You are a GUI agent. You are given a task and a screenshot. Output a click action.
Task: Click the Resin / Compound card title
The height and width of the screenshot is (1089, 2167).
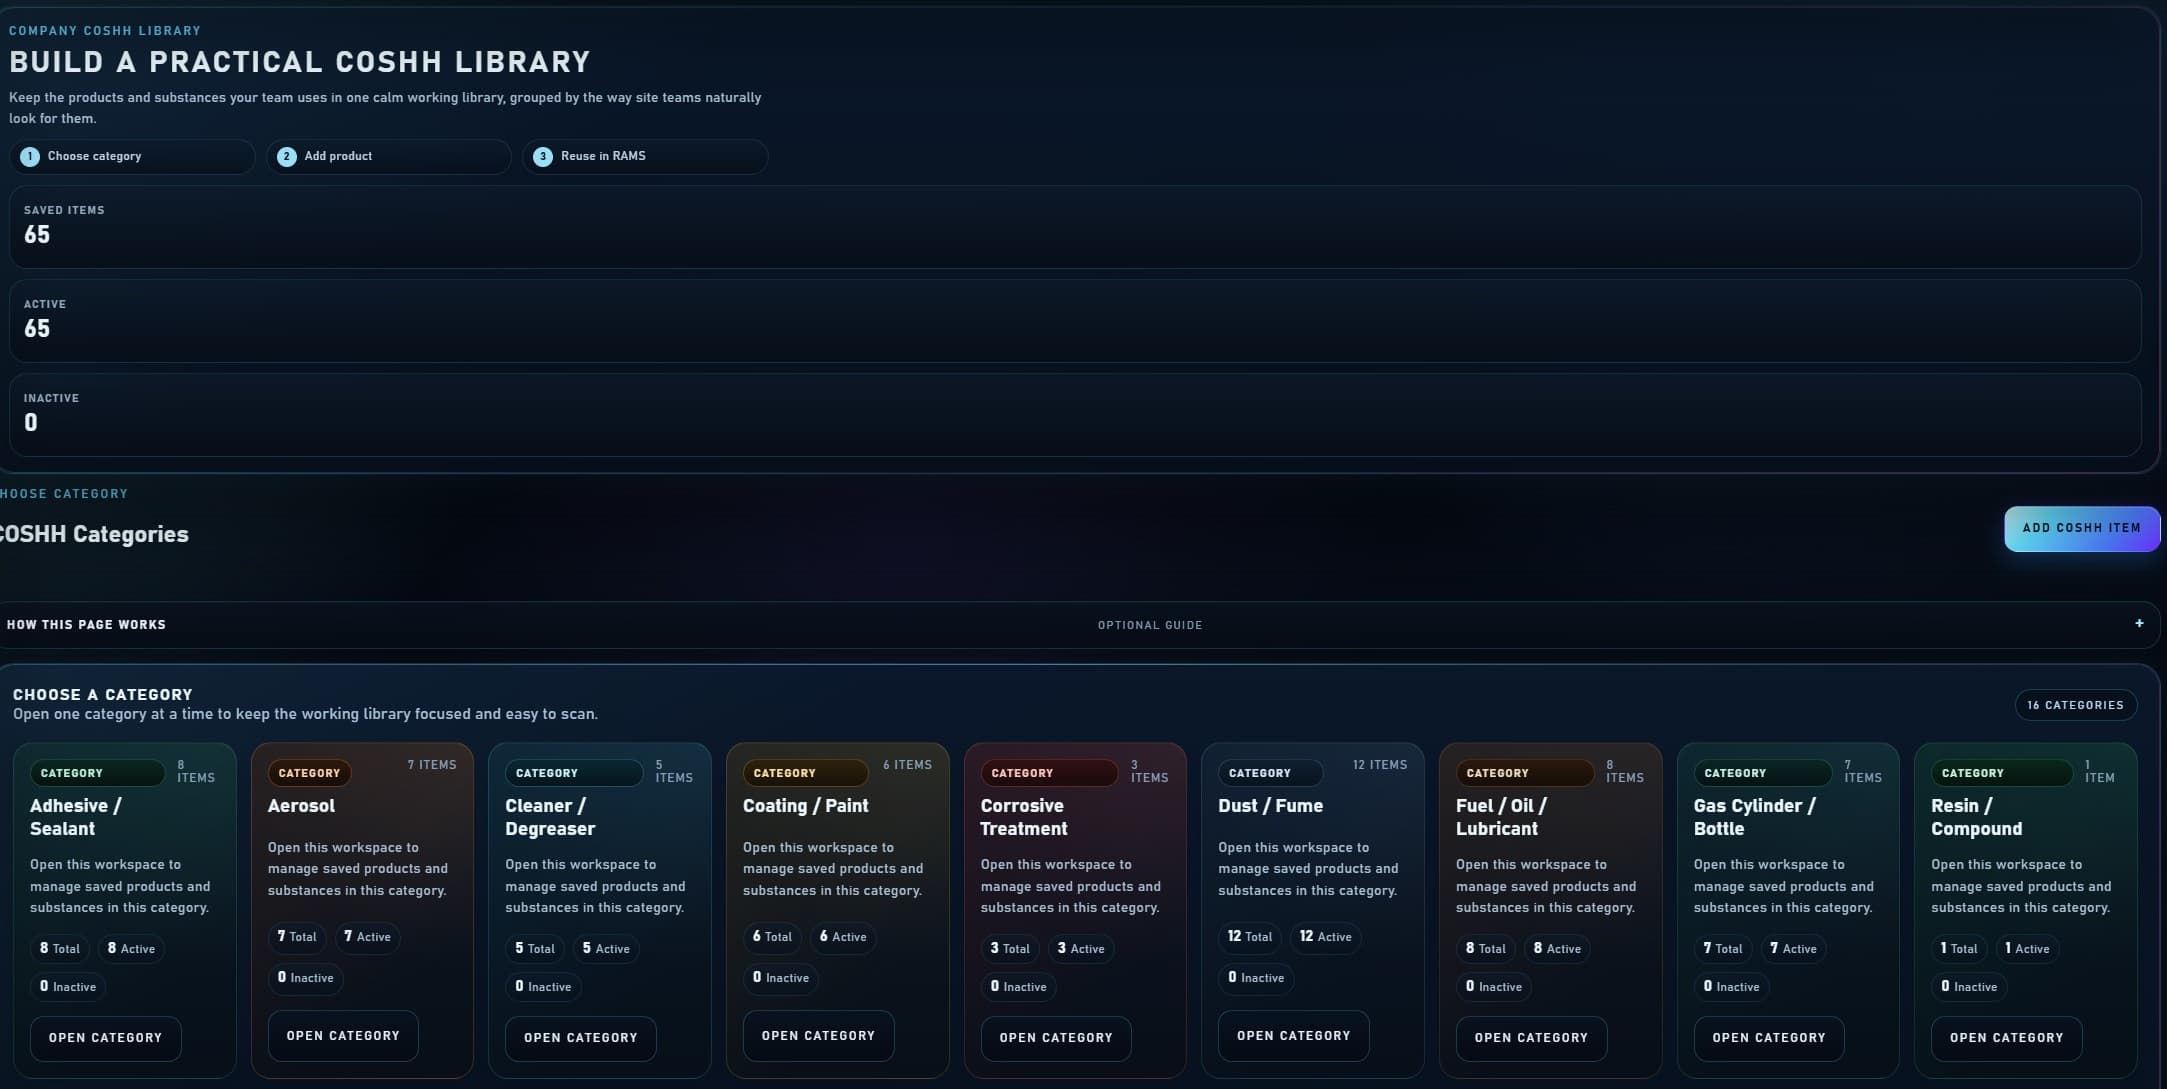pyautogui.click(x=1976, y=817)
